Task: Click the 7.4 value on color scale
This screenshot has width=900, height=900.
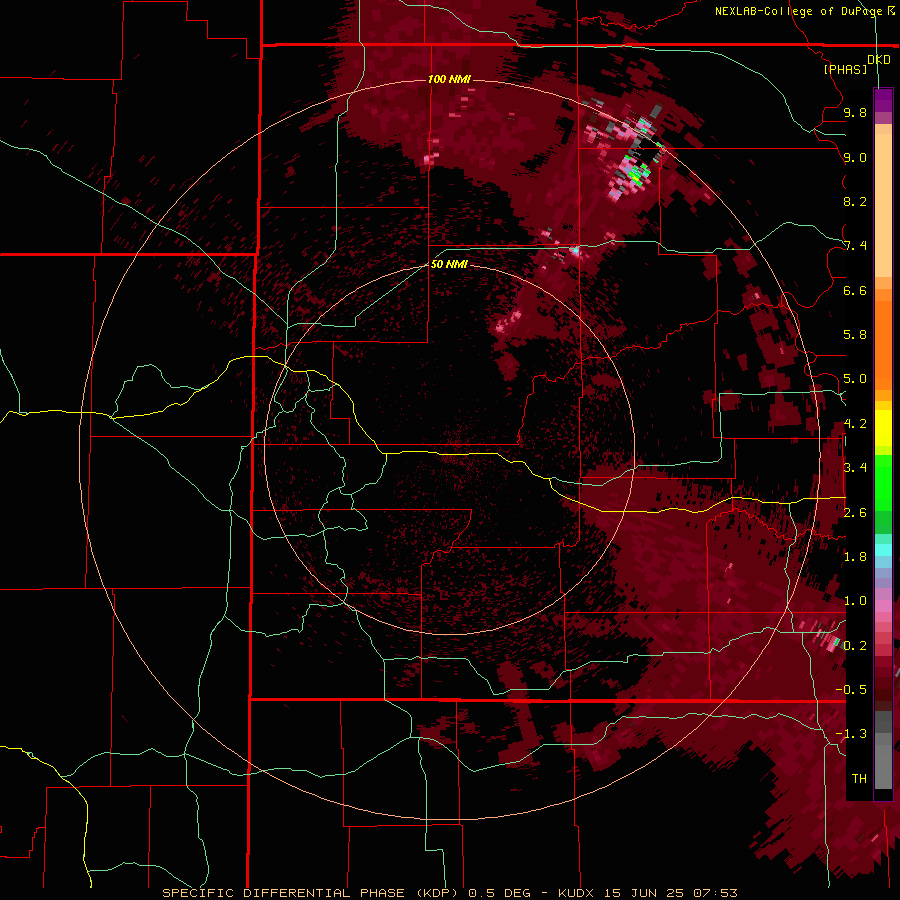Action: click(855, 246)
